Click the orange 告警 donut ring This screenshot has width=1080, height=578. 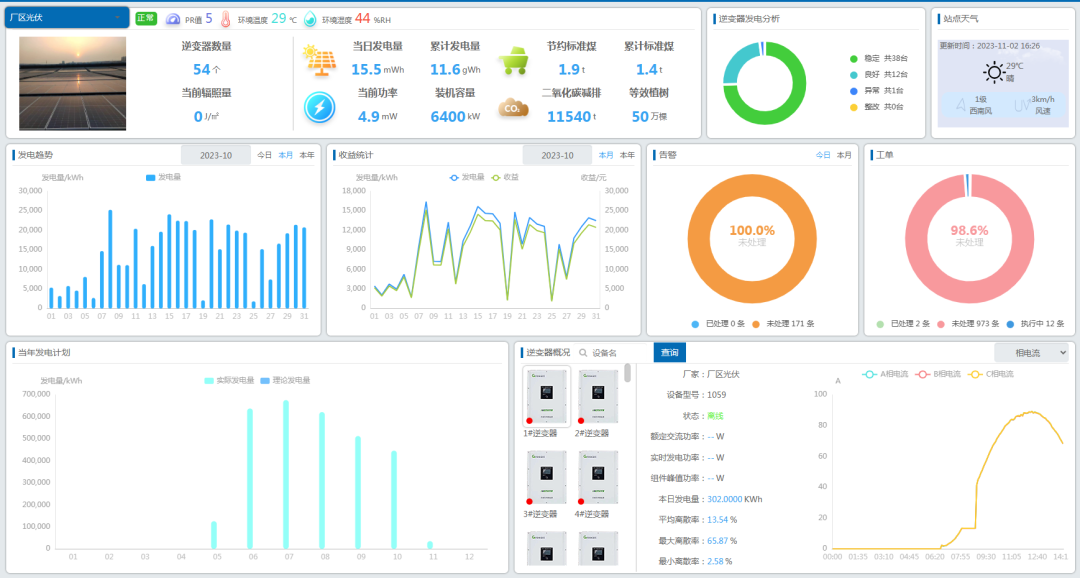tap(752, 291)
